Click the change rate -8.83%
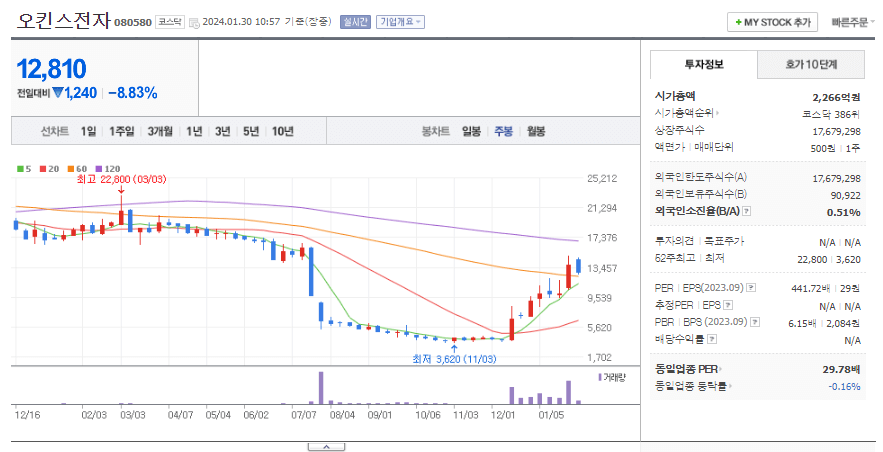 [133, 93]
